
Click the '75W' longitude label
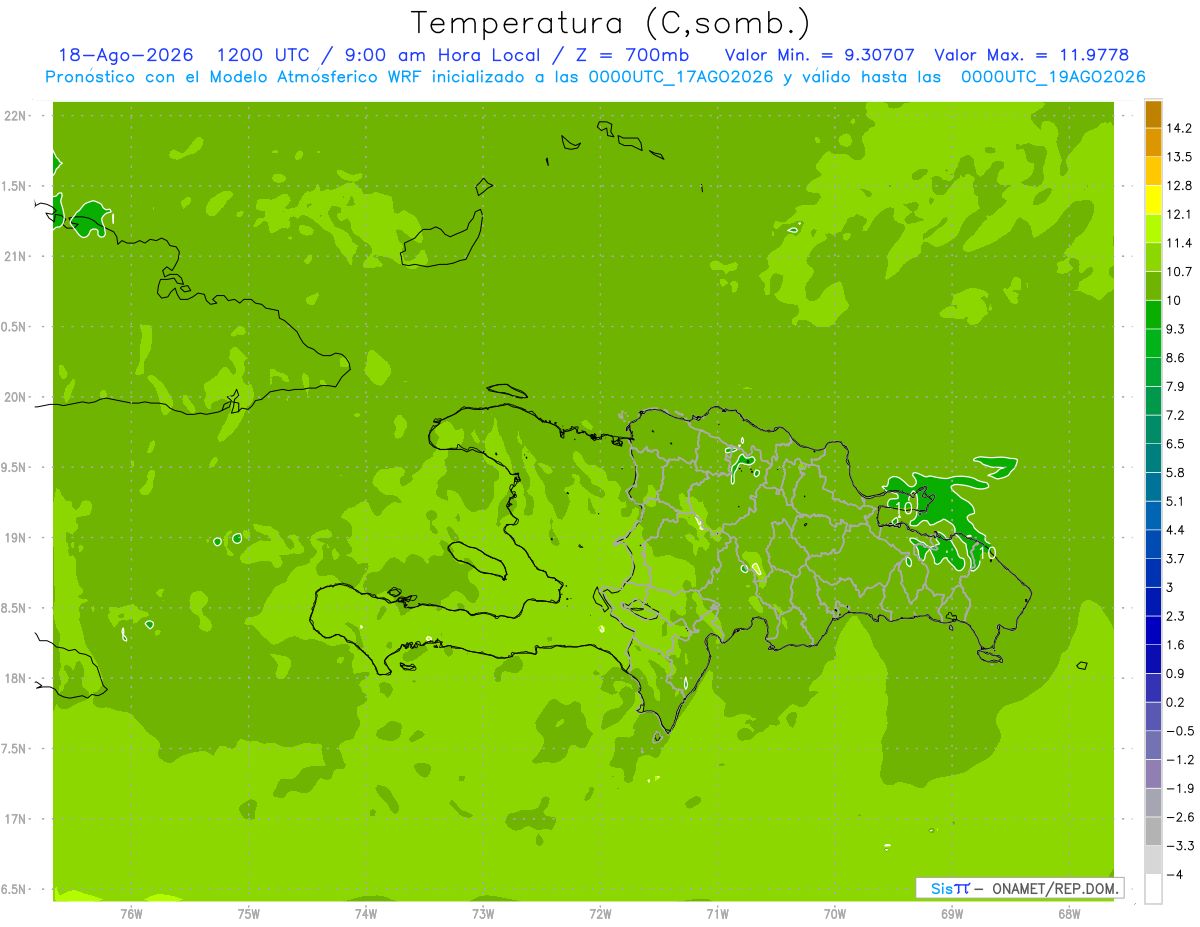click(x=249, y=912)
